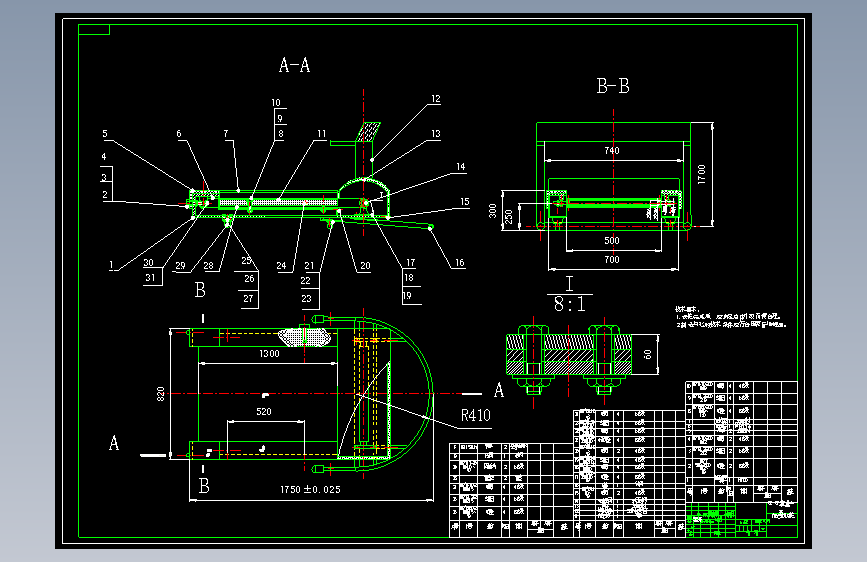Screen dimensions: 867x562
Task: Click part callout number 21
Action: coord(309,266)
